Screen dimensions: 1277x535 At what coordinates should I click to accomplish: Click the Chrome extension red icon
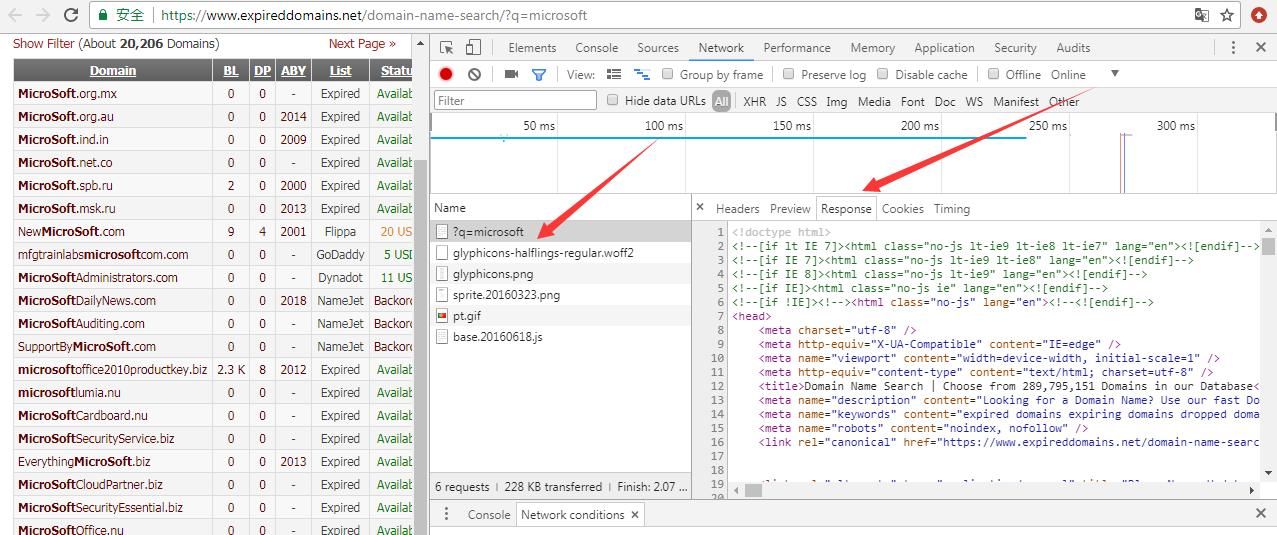click(1258, 15)
